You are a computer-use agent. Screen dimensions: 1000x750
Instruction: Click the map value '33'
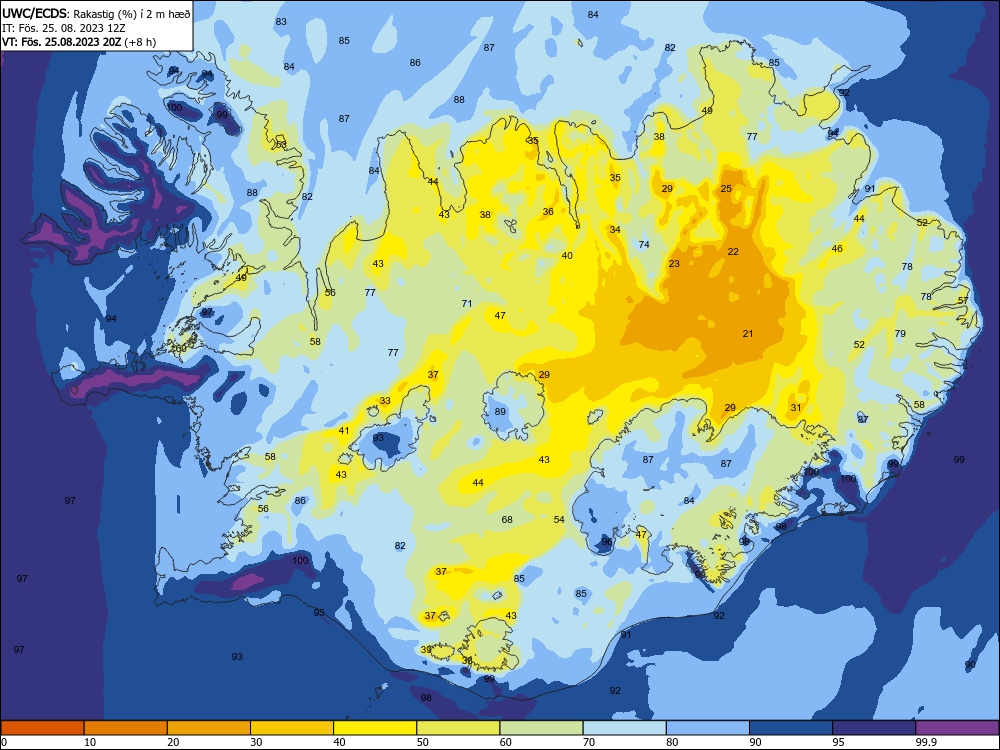click(385, 401)
